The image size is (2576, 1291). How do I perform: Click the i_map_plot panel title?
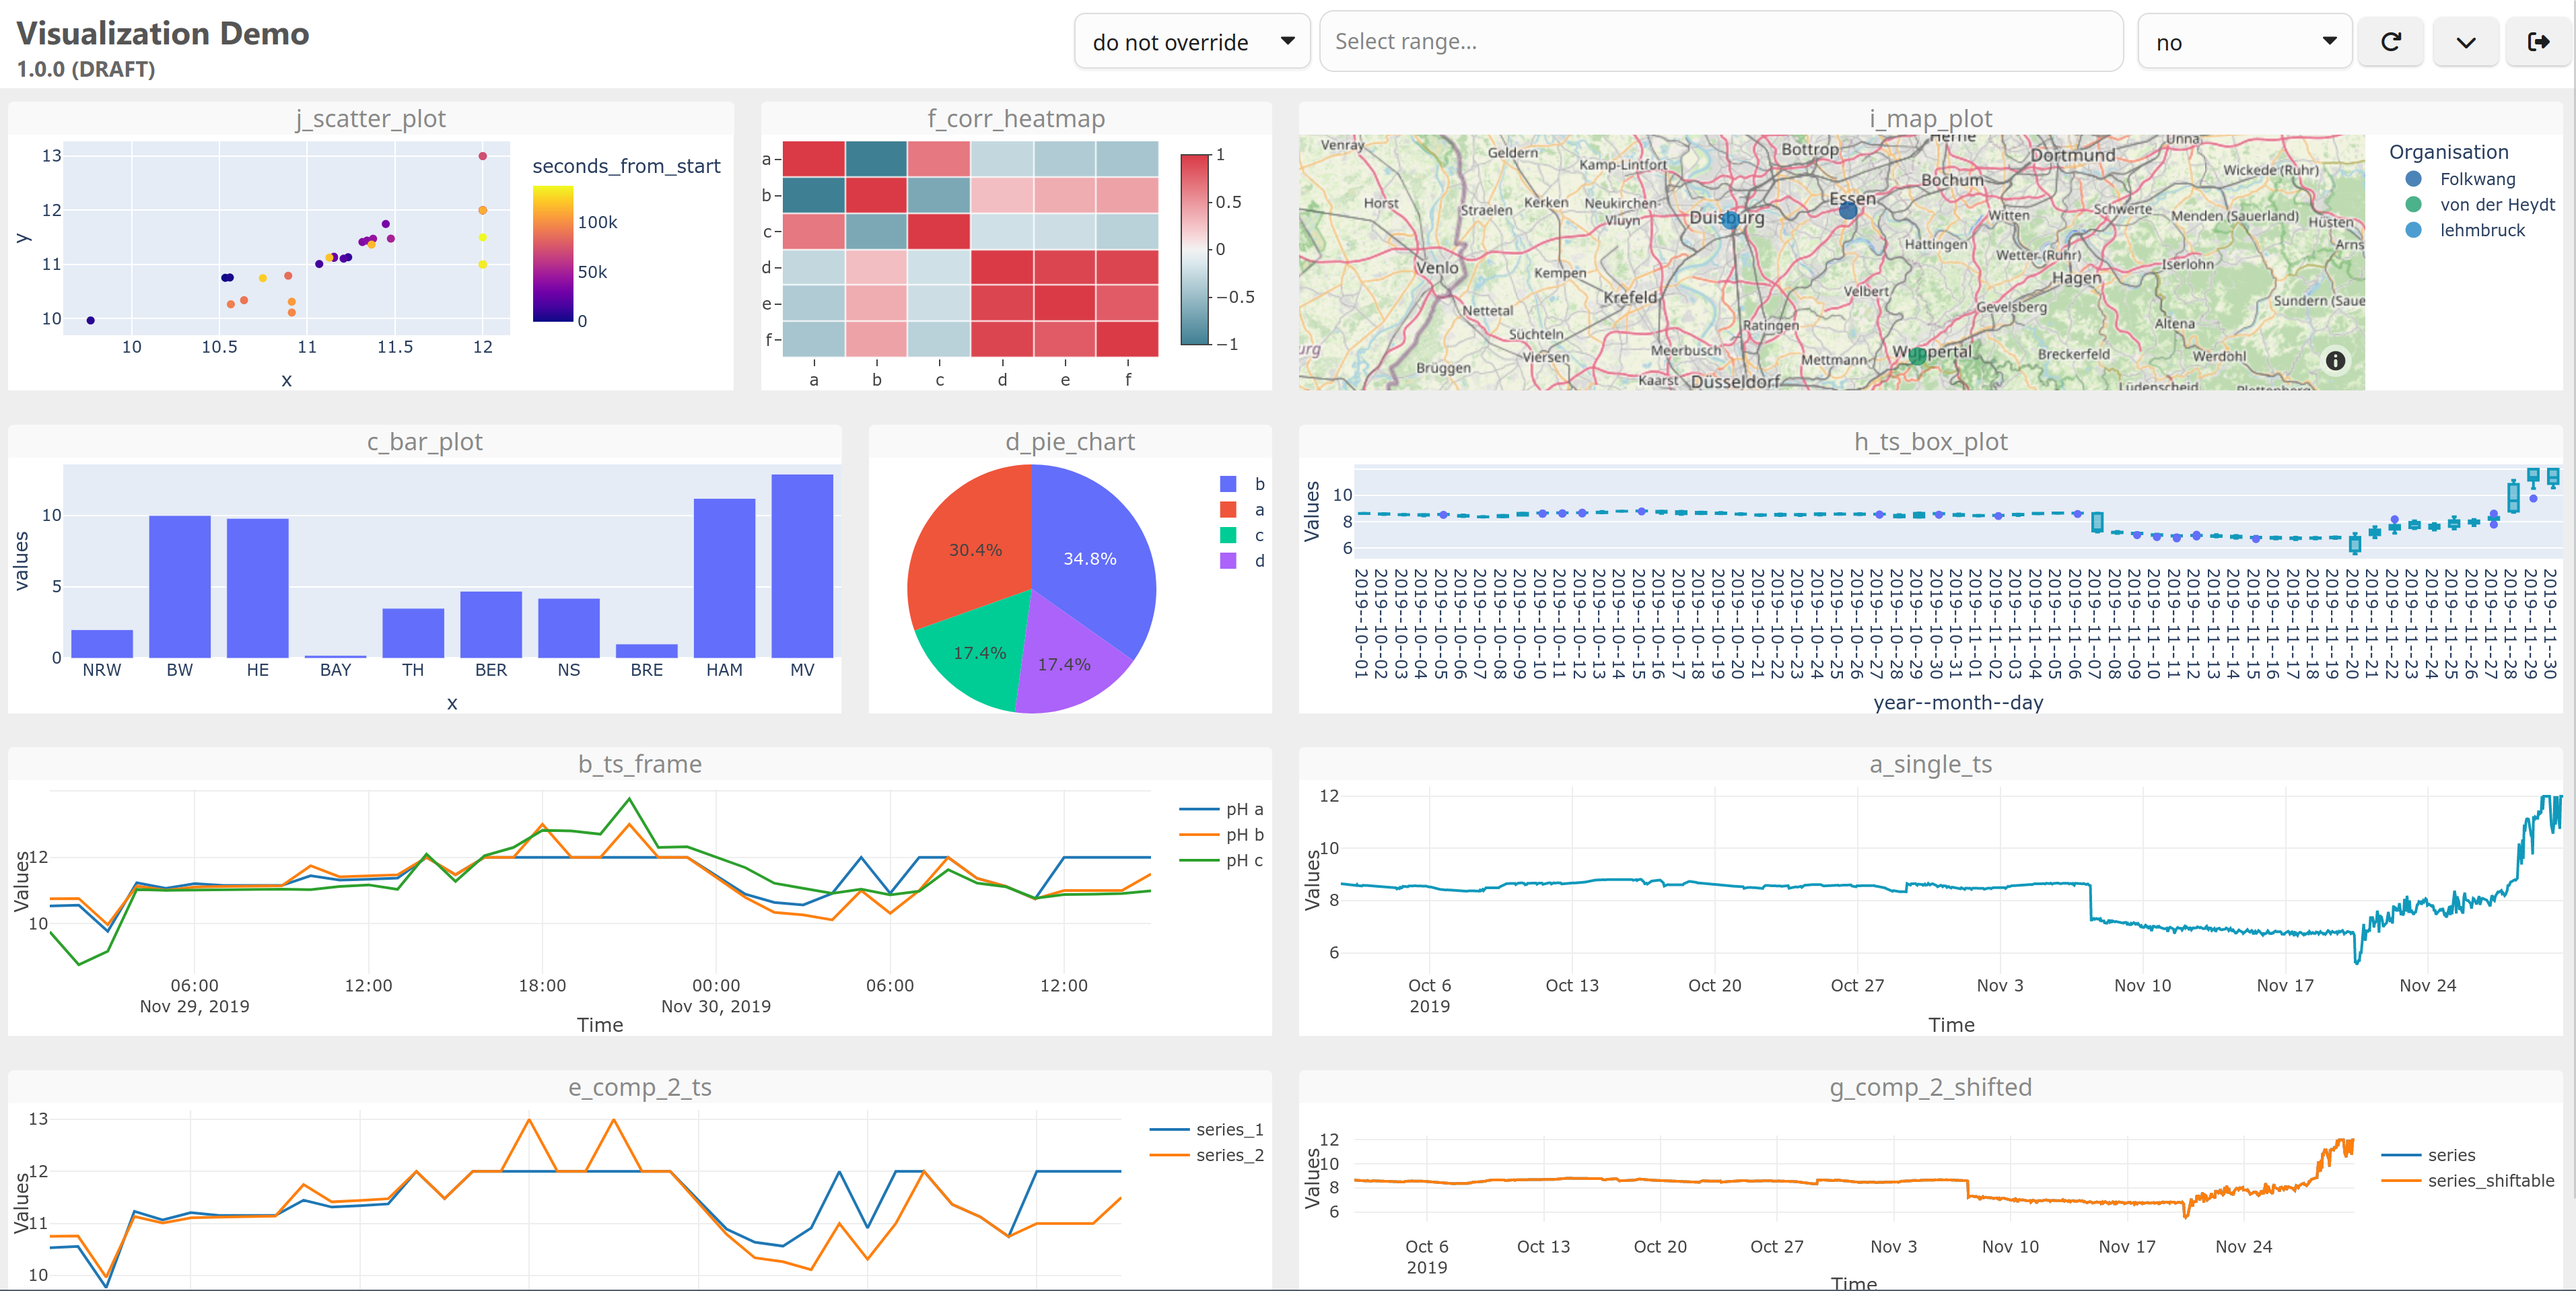(1930, 118)
